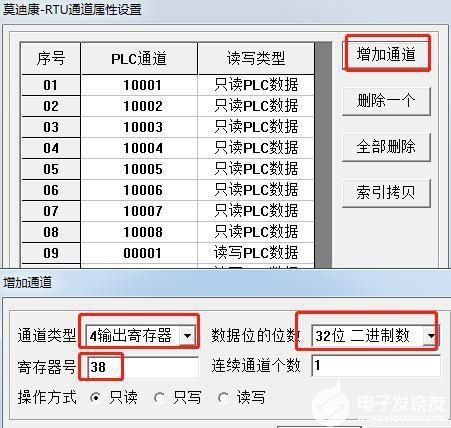Click the 删除一个 button

pos(386,101)
